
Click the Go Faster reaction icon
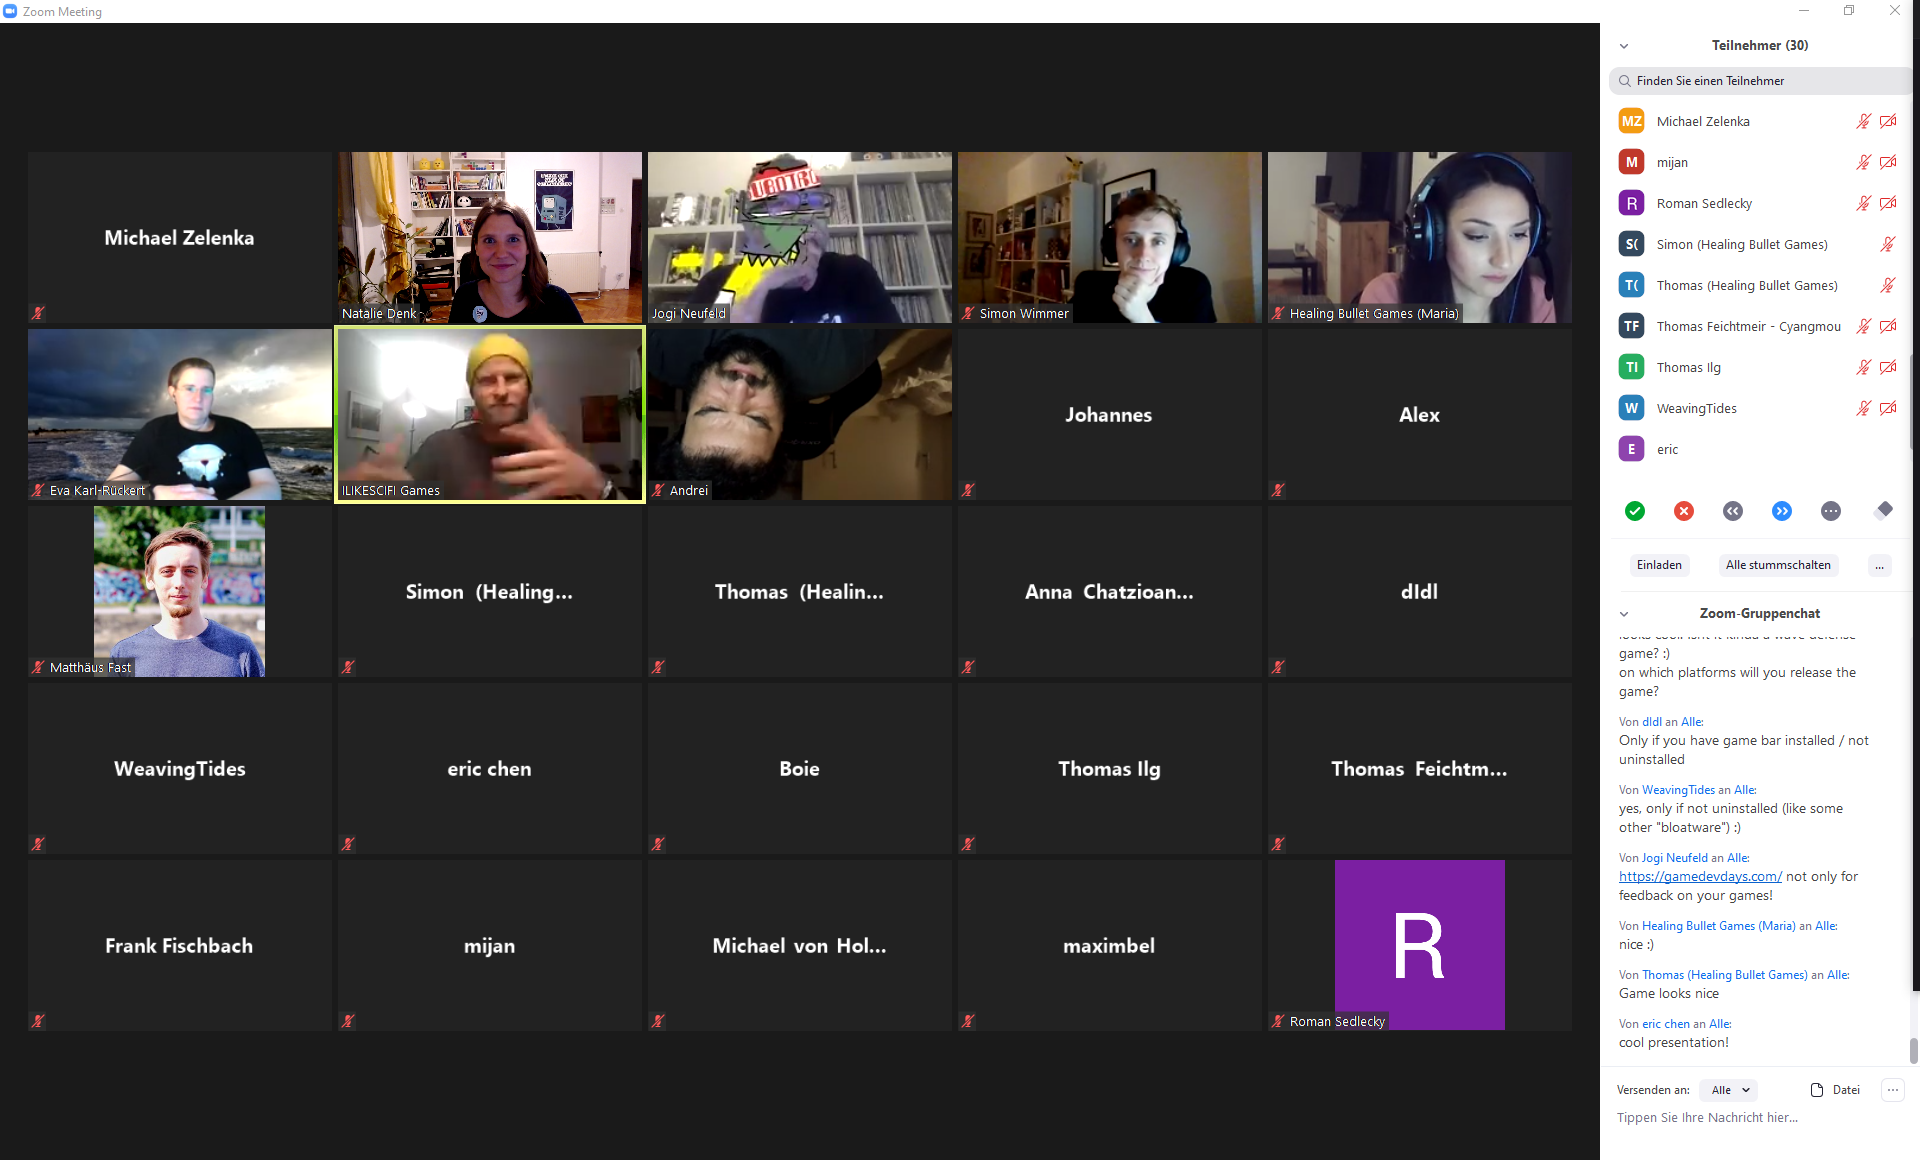click(x=1781, y=511)
